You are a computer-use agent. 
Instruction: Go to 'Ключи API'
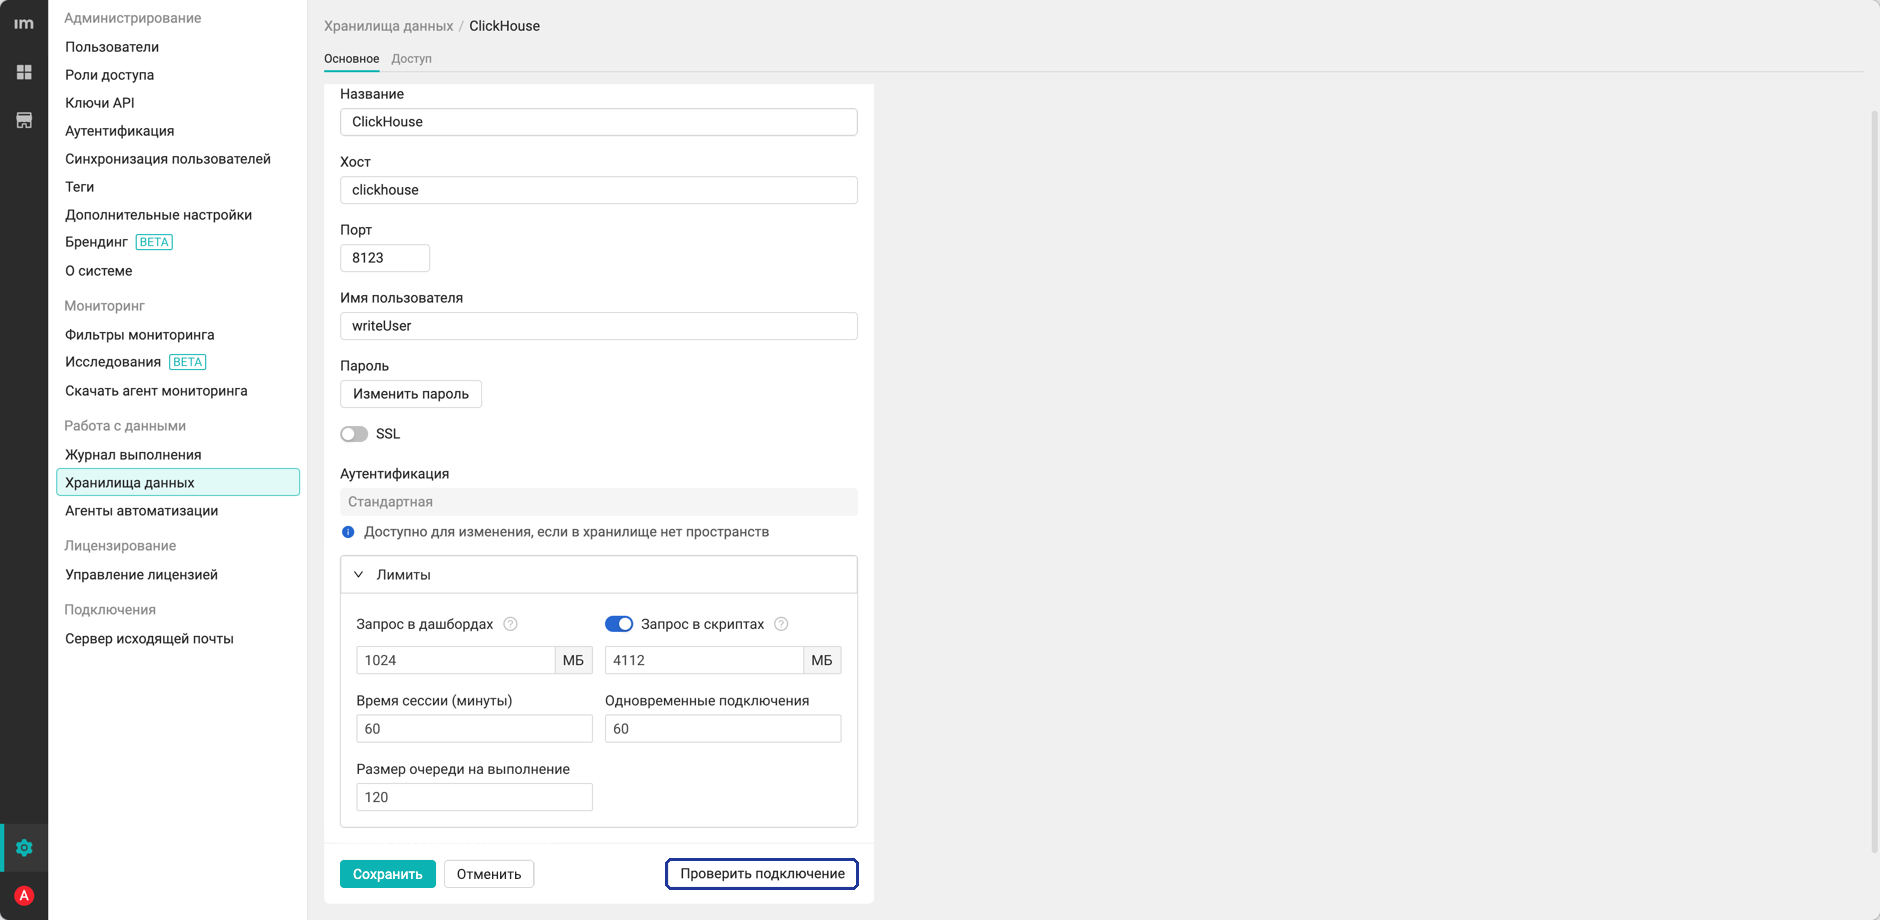click(99, 103)
